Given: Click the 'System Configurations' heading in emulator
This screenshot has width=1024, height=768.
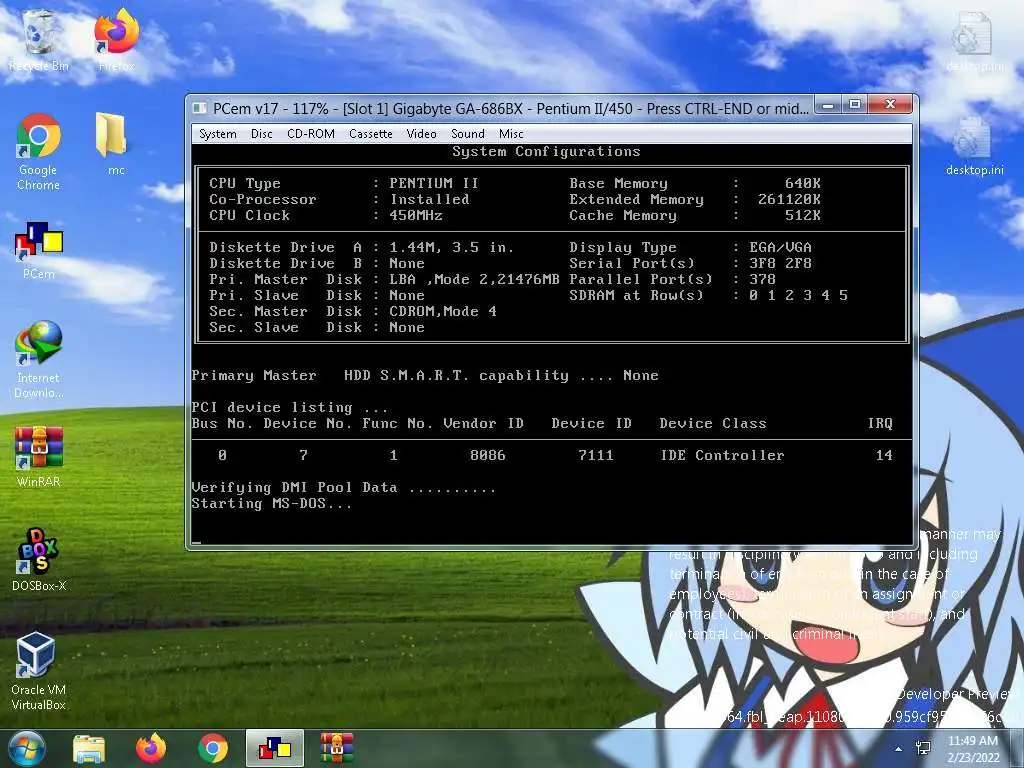Looking at the screenshot, I should (546, 152).
